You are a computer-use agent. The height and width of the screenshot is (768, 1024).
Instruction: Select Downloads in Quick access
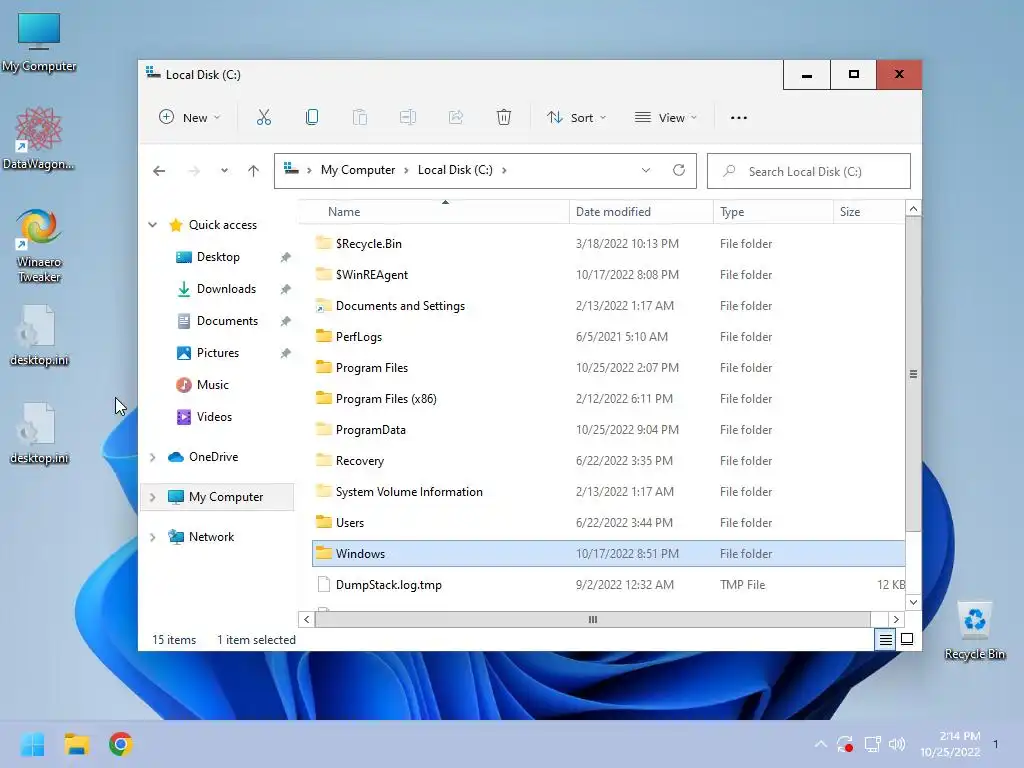[x=226, y=289]
